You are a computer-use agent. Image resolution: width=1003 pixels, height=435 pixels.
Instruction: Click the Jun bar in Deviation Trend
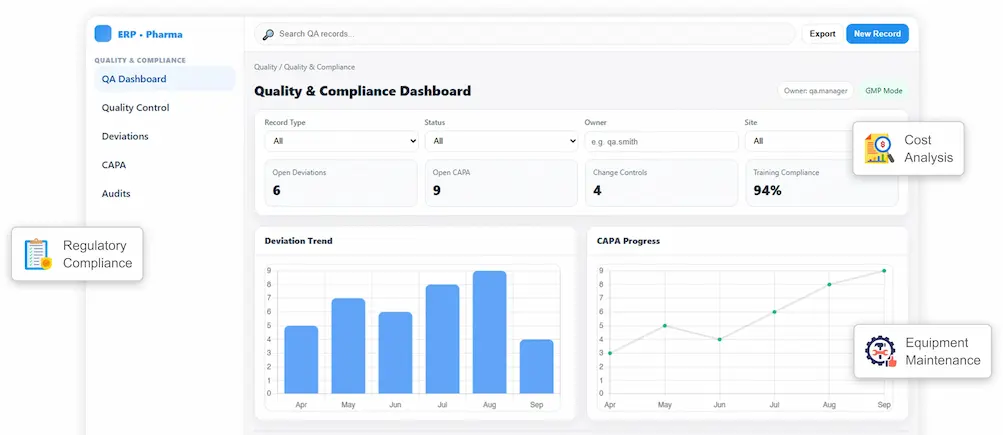[x=395, y=352]
